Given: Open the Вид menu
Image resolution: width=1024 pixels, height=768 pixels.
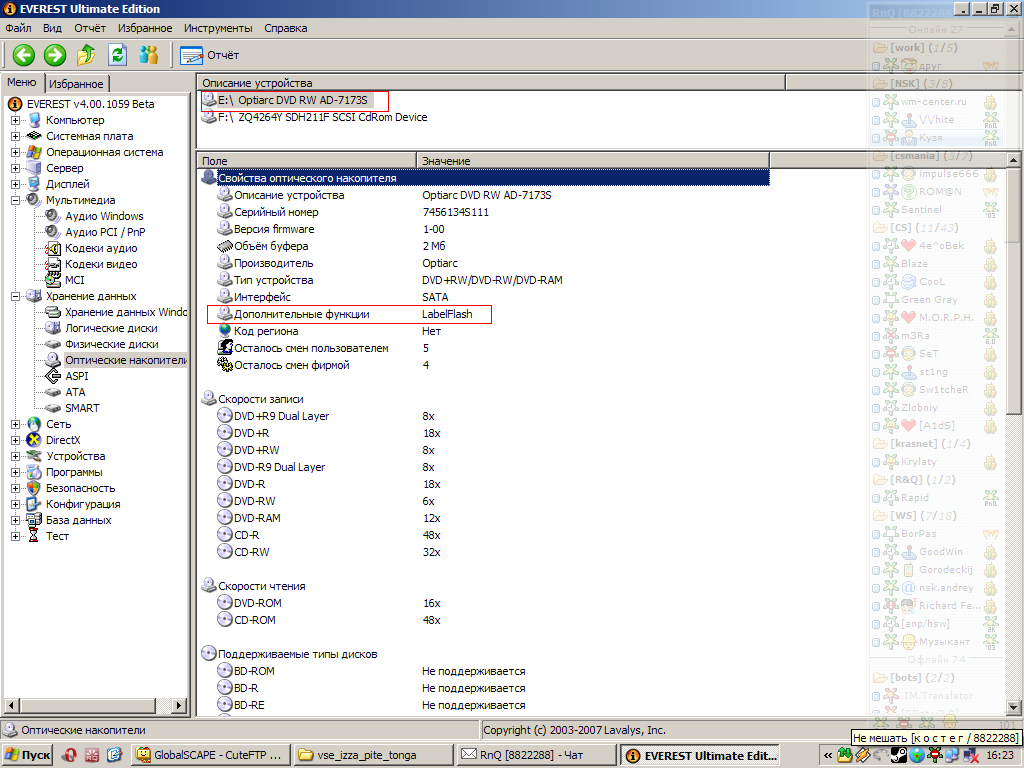Looking at the screenshot, I should coord(52,28).
